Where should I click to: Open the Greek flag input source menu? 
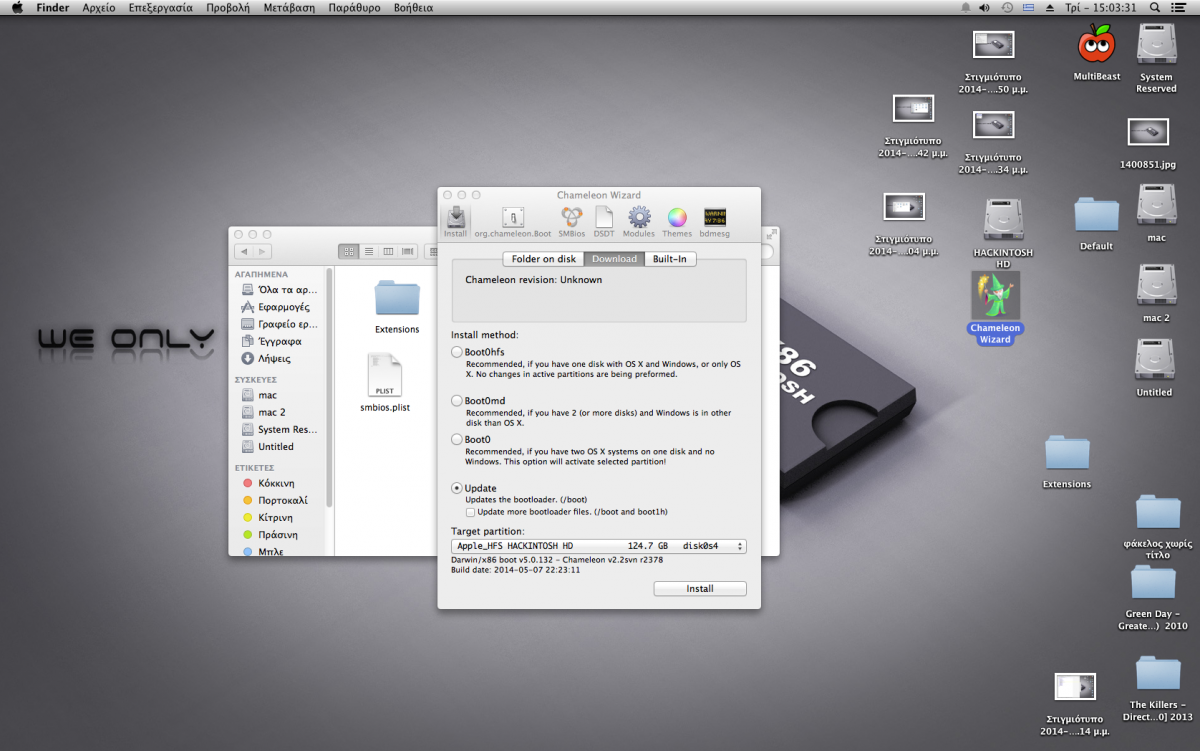point(1028,7)
